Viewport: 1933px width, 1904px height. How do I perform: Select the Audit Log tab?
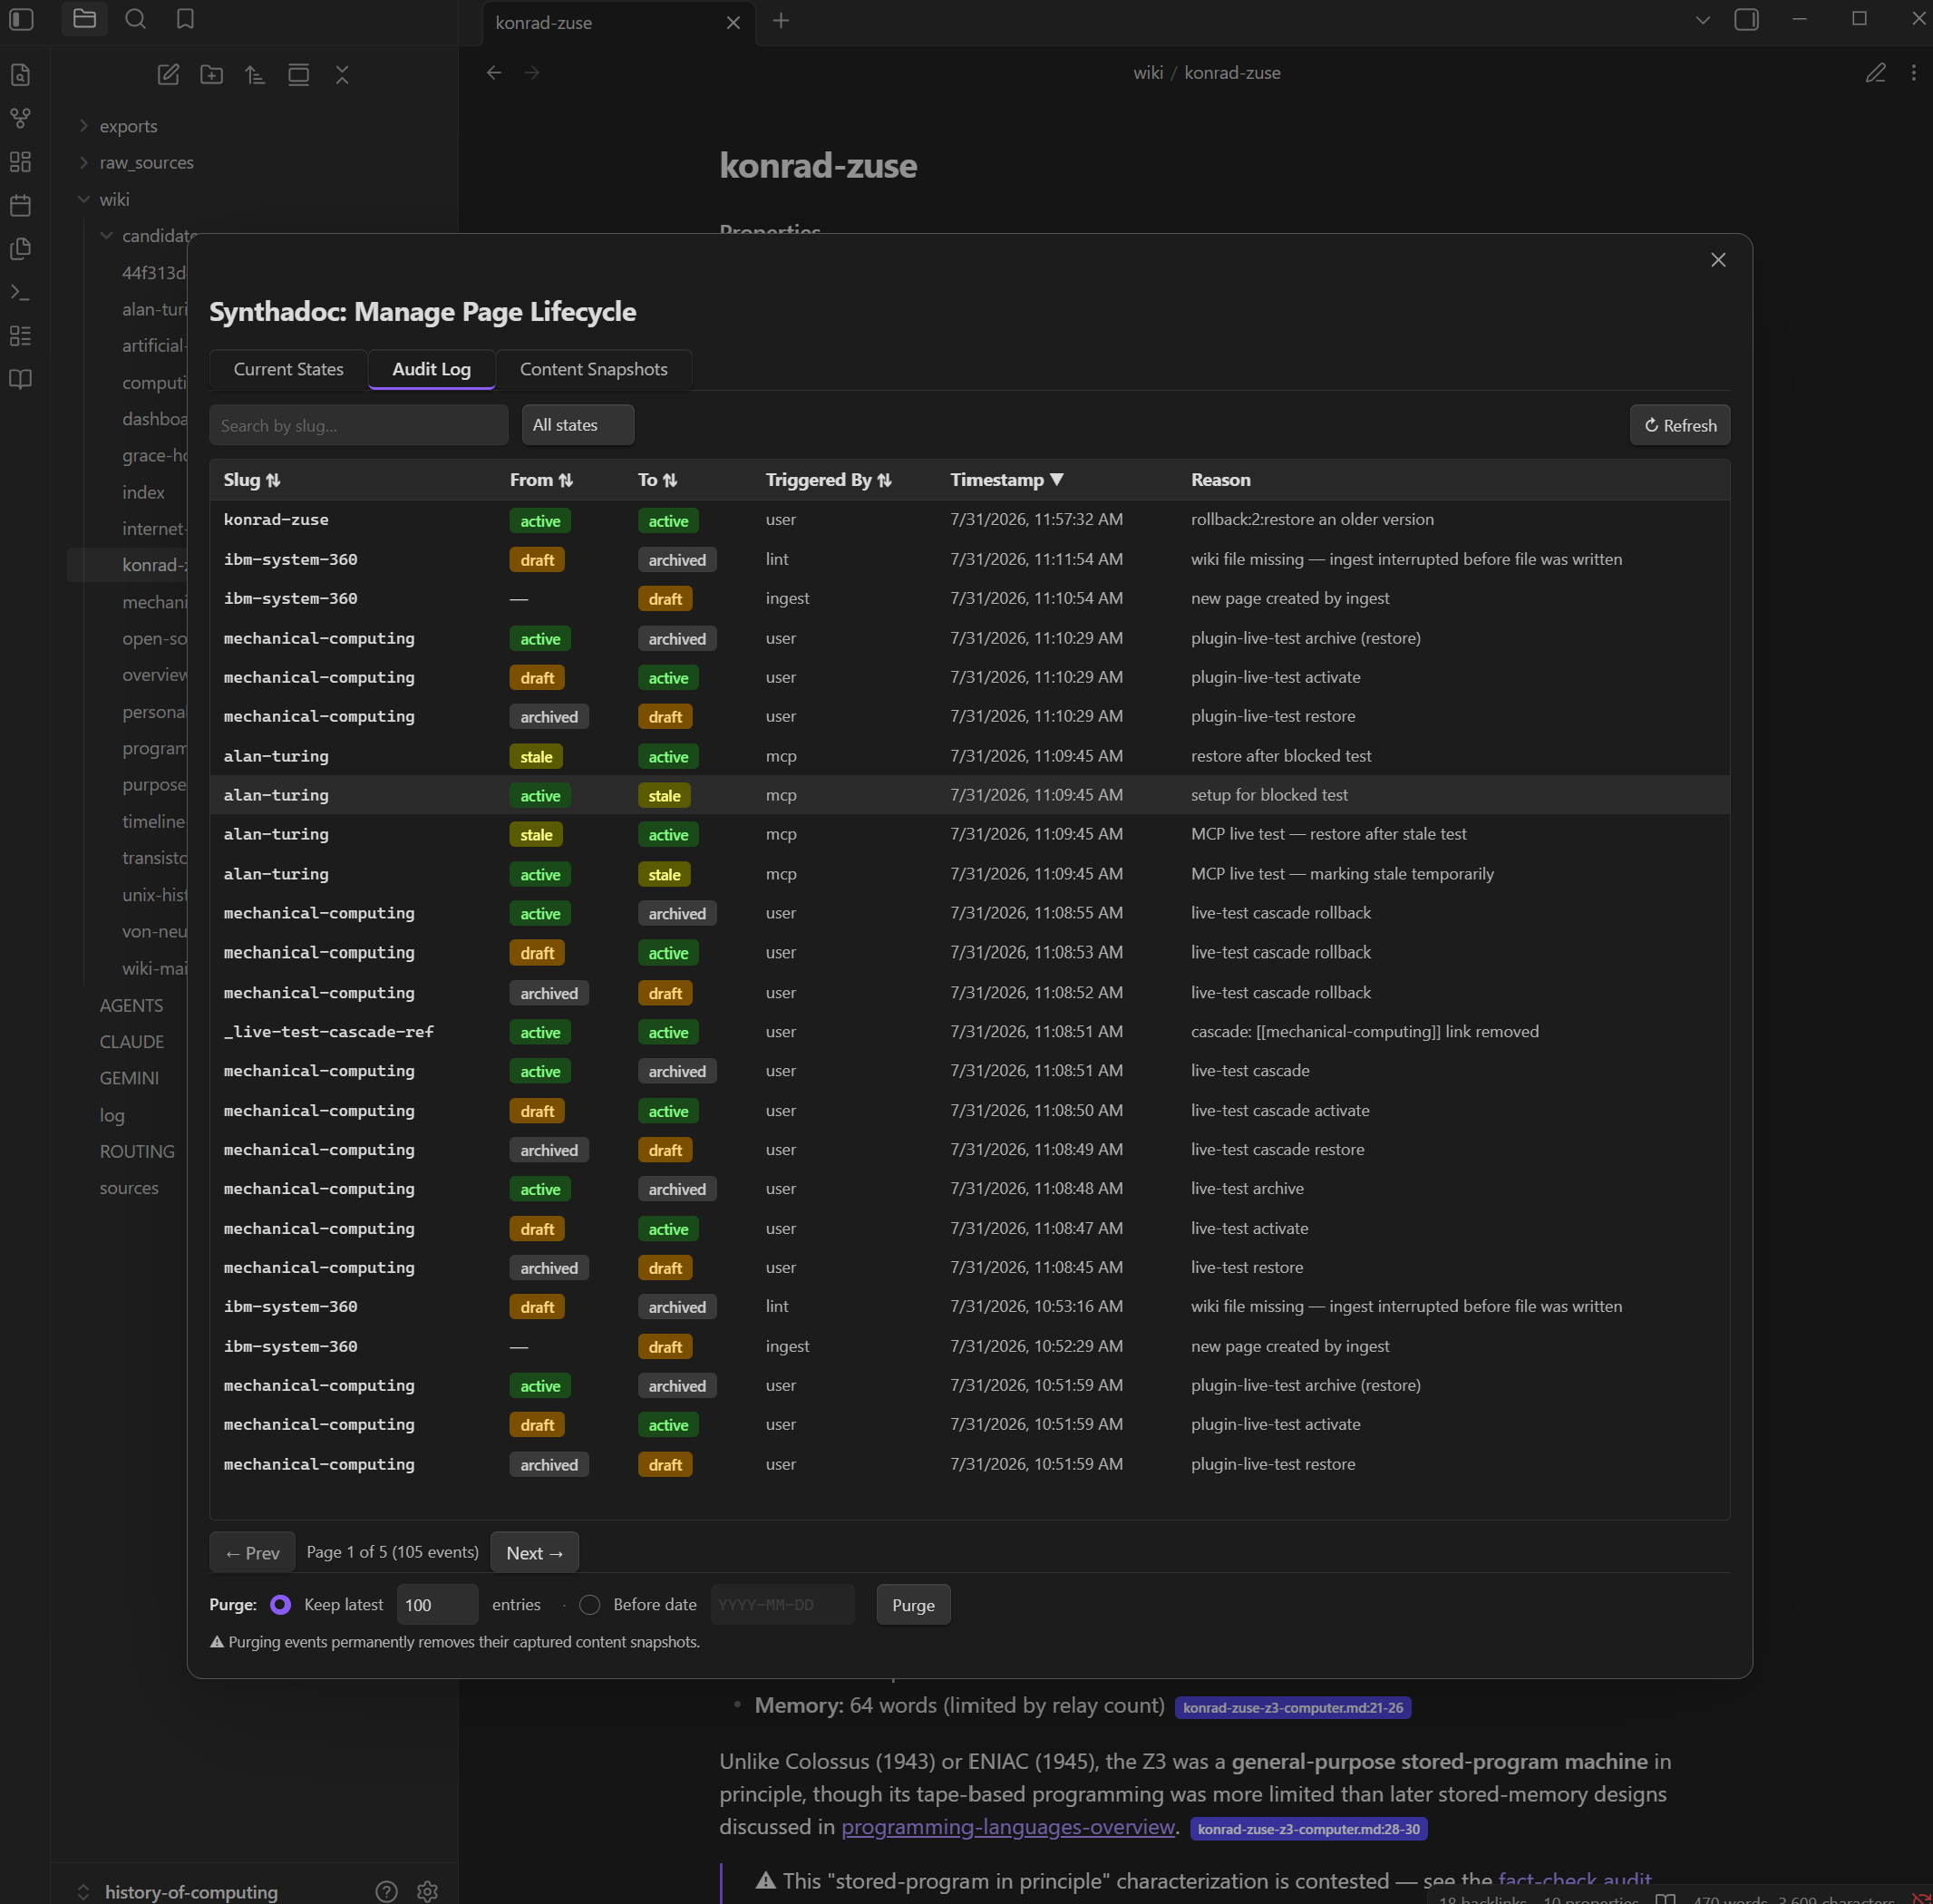click(x=431, y=369)
